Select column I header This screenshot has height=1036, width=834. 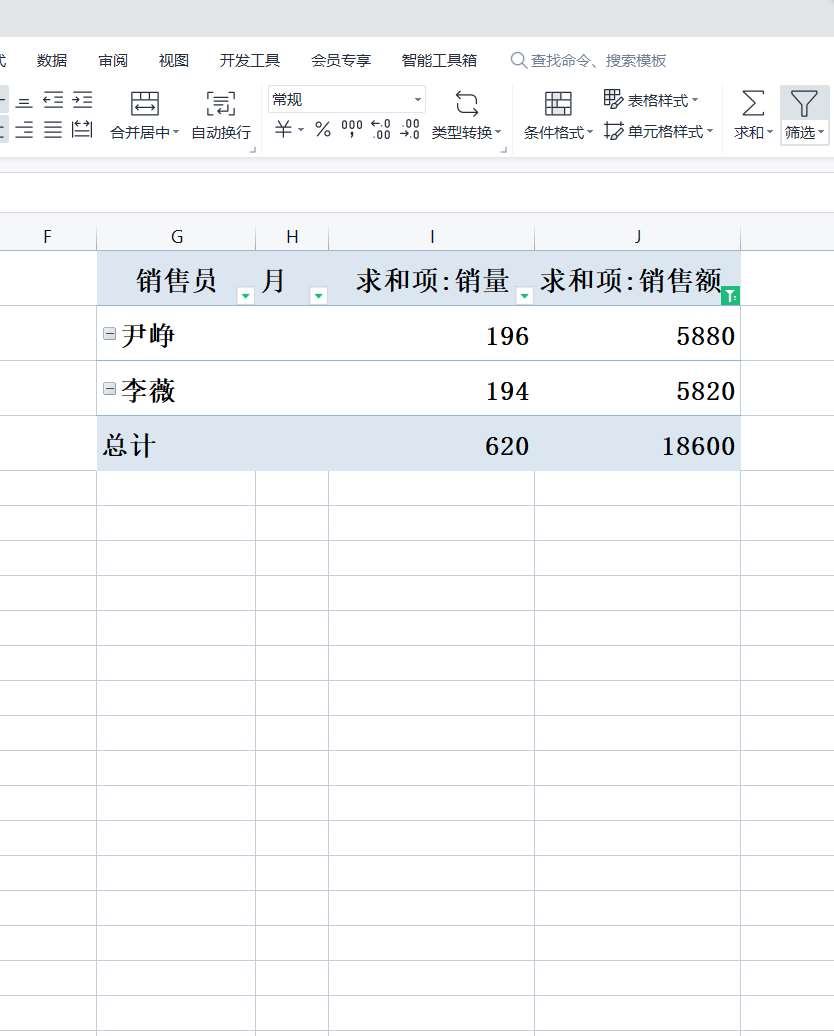(432, 237)
